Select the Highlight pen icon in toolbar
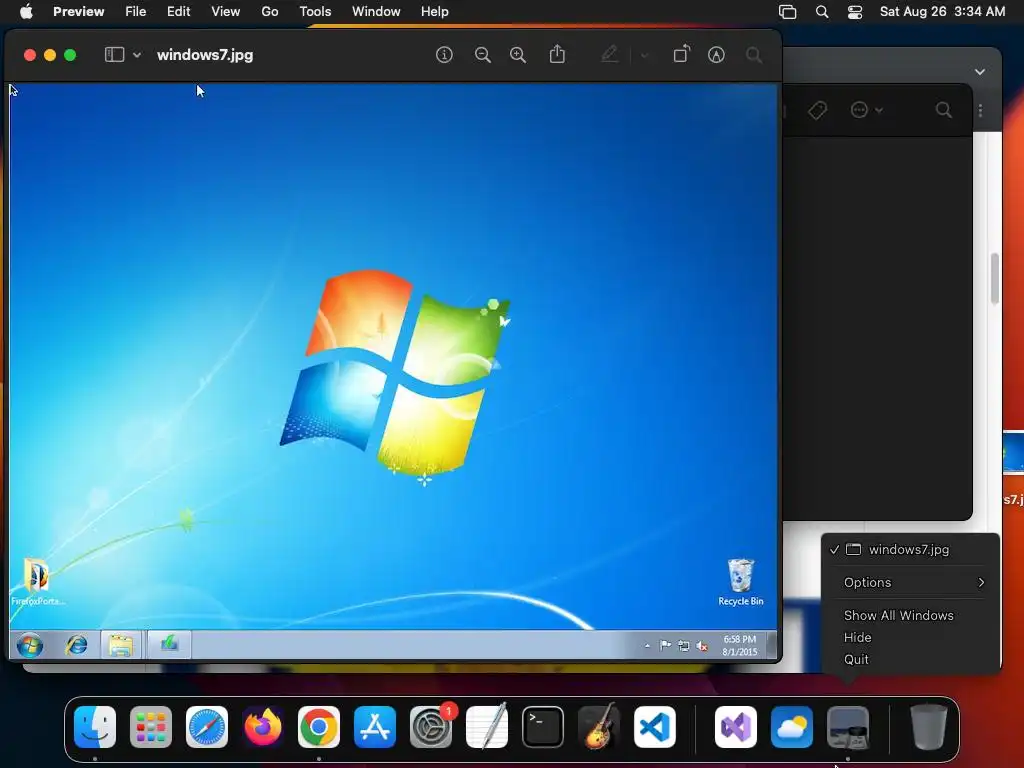1024x768 pixels. pyautogui.click(x=609, y=54)
